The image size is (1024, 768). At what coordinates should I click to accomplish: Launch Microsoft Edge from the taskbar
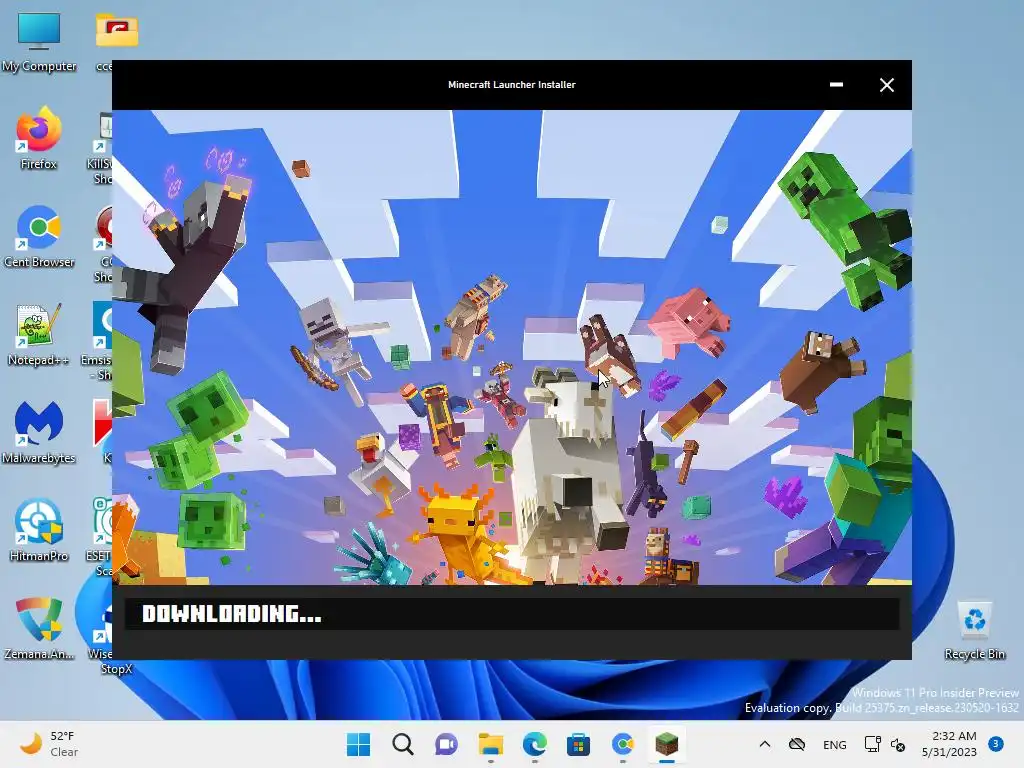click(x=534, y=744)
